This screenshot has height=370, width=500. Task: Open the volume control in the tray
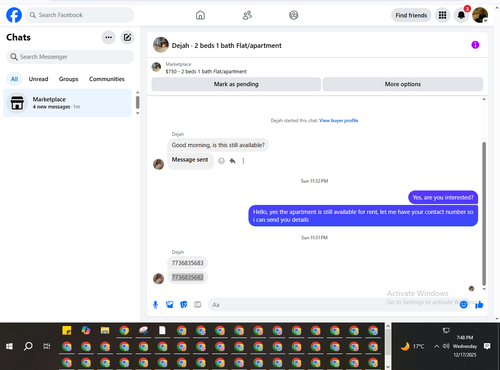point(446,346)
